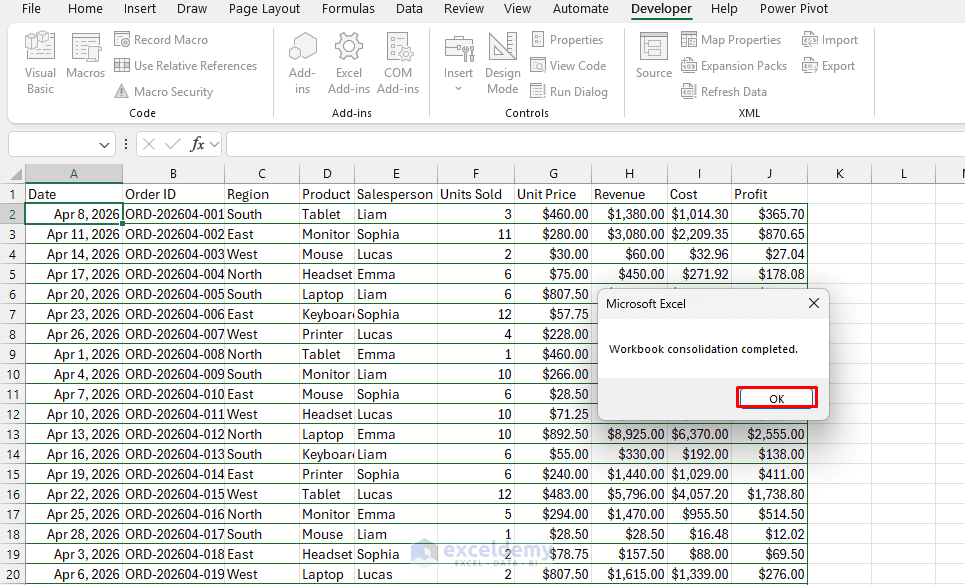Open the Add-ins gallery
The height and width of the screenshot is (585, 965).
[302, 63]
